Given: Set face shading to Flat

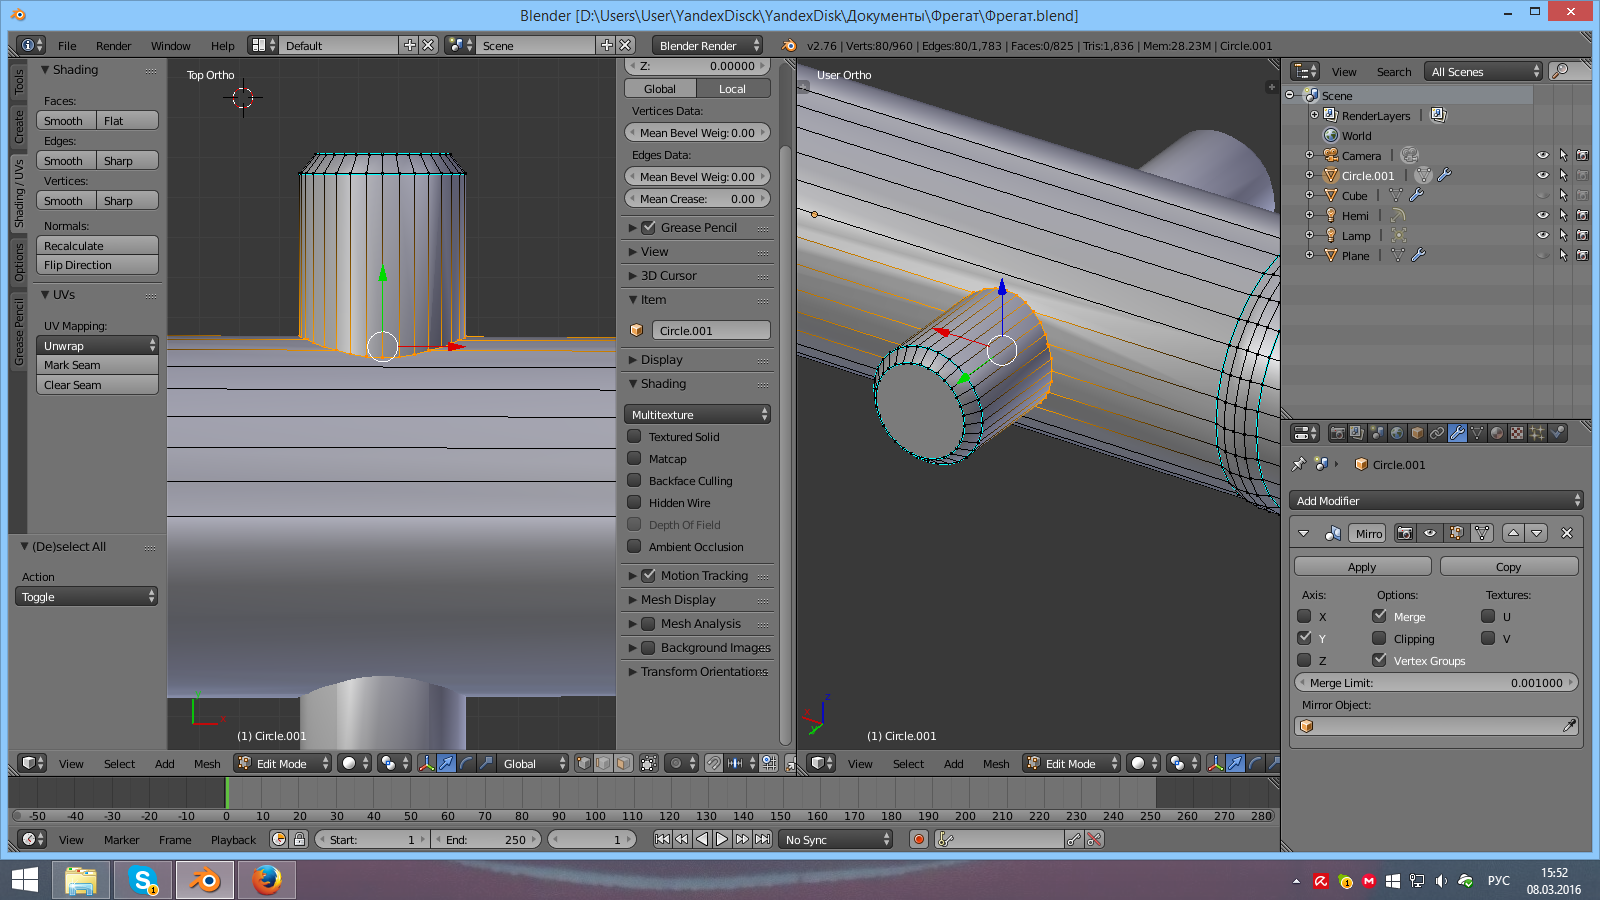Looking at the screenshot, I should point(127,120).
